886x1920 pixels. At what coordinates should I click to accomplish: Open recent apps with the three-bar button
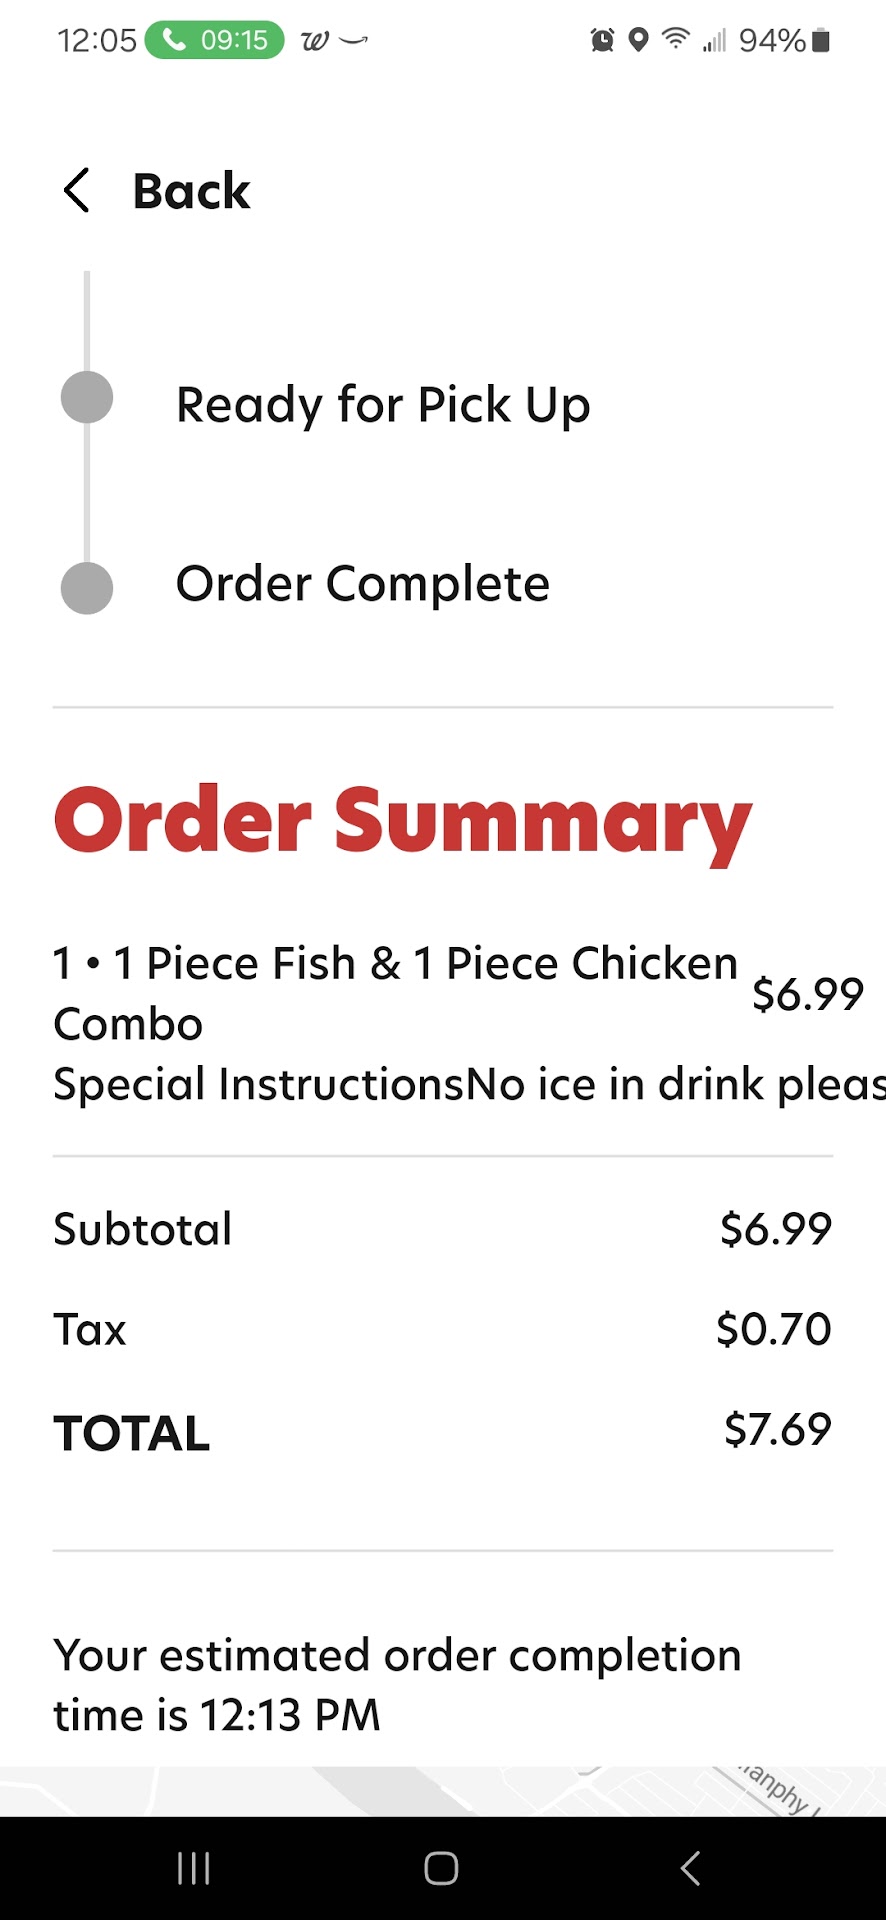(193, 1868)
